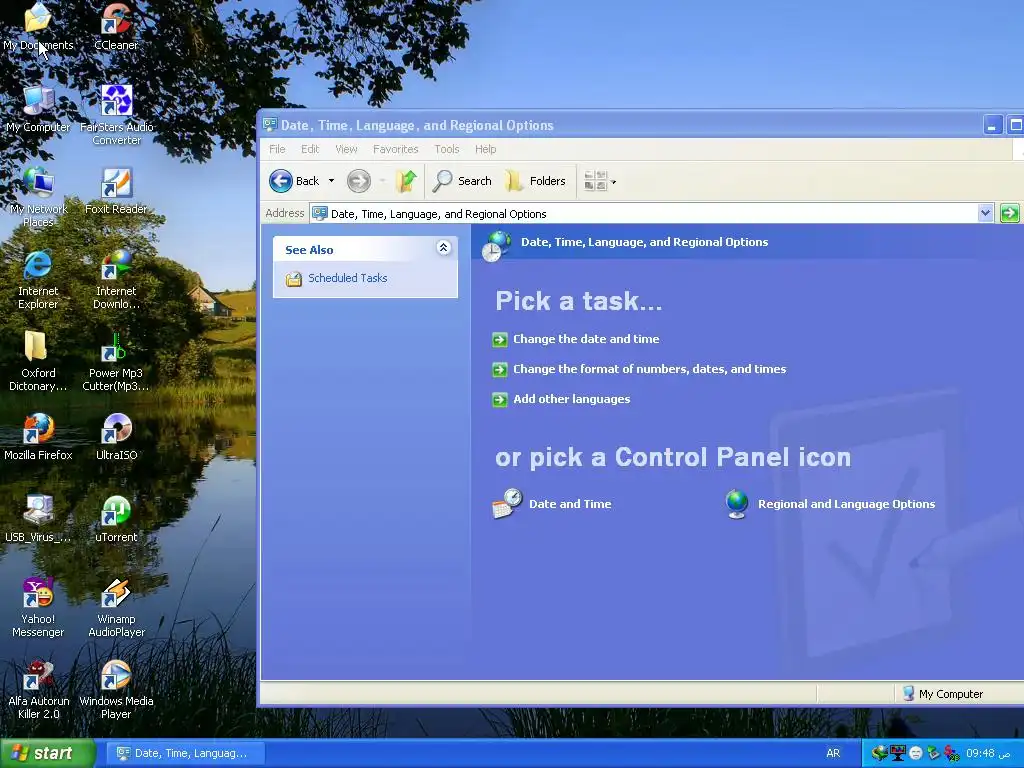Select Winamp AudioPlayer shortcut
The image size is (1024, 768).
(x=116, y=607)
